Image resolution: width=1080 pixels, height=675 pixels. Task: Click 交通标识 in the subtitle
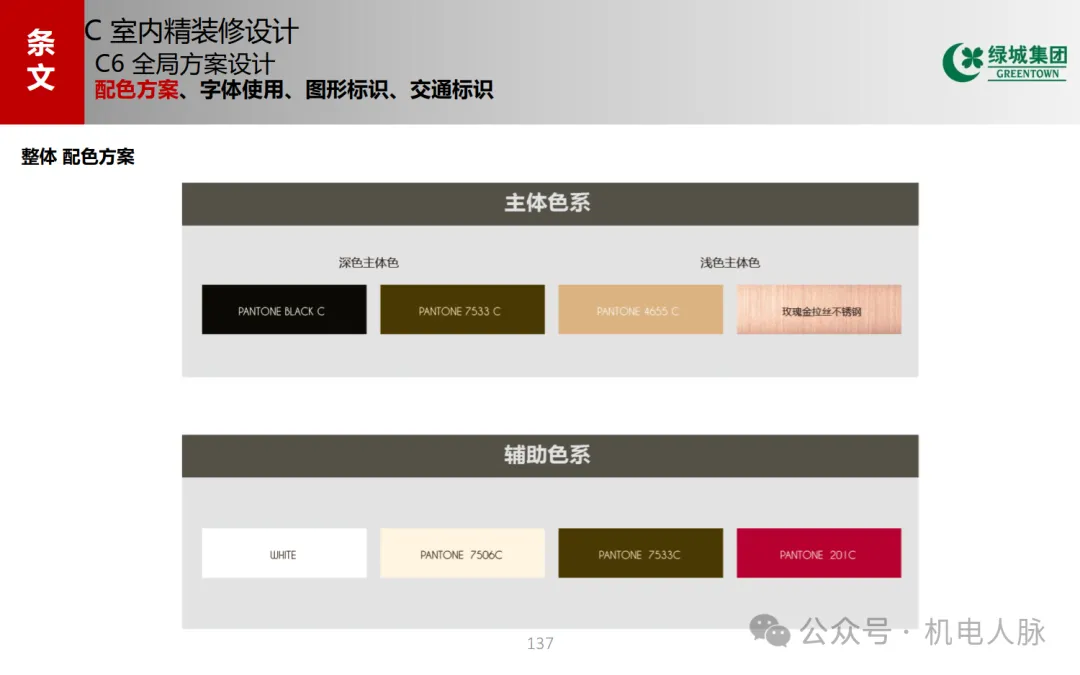point(451,90)
